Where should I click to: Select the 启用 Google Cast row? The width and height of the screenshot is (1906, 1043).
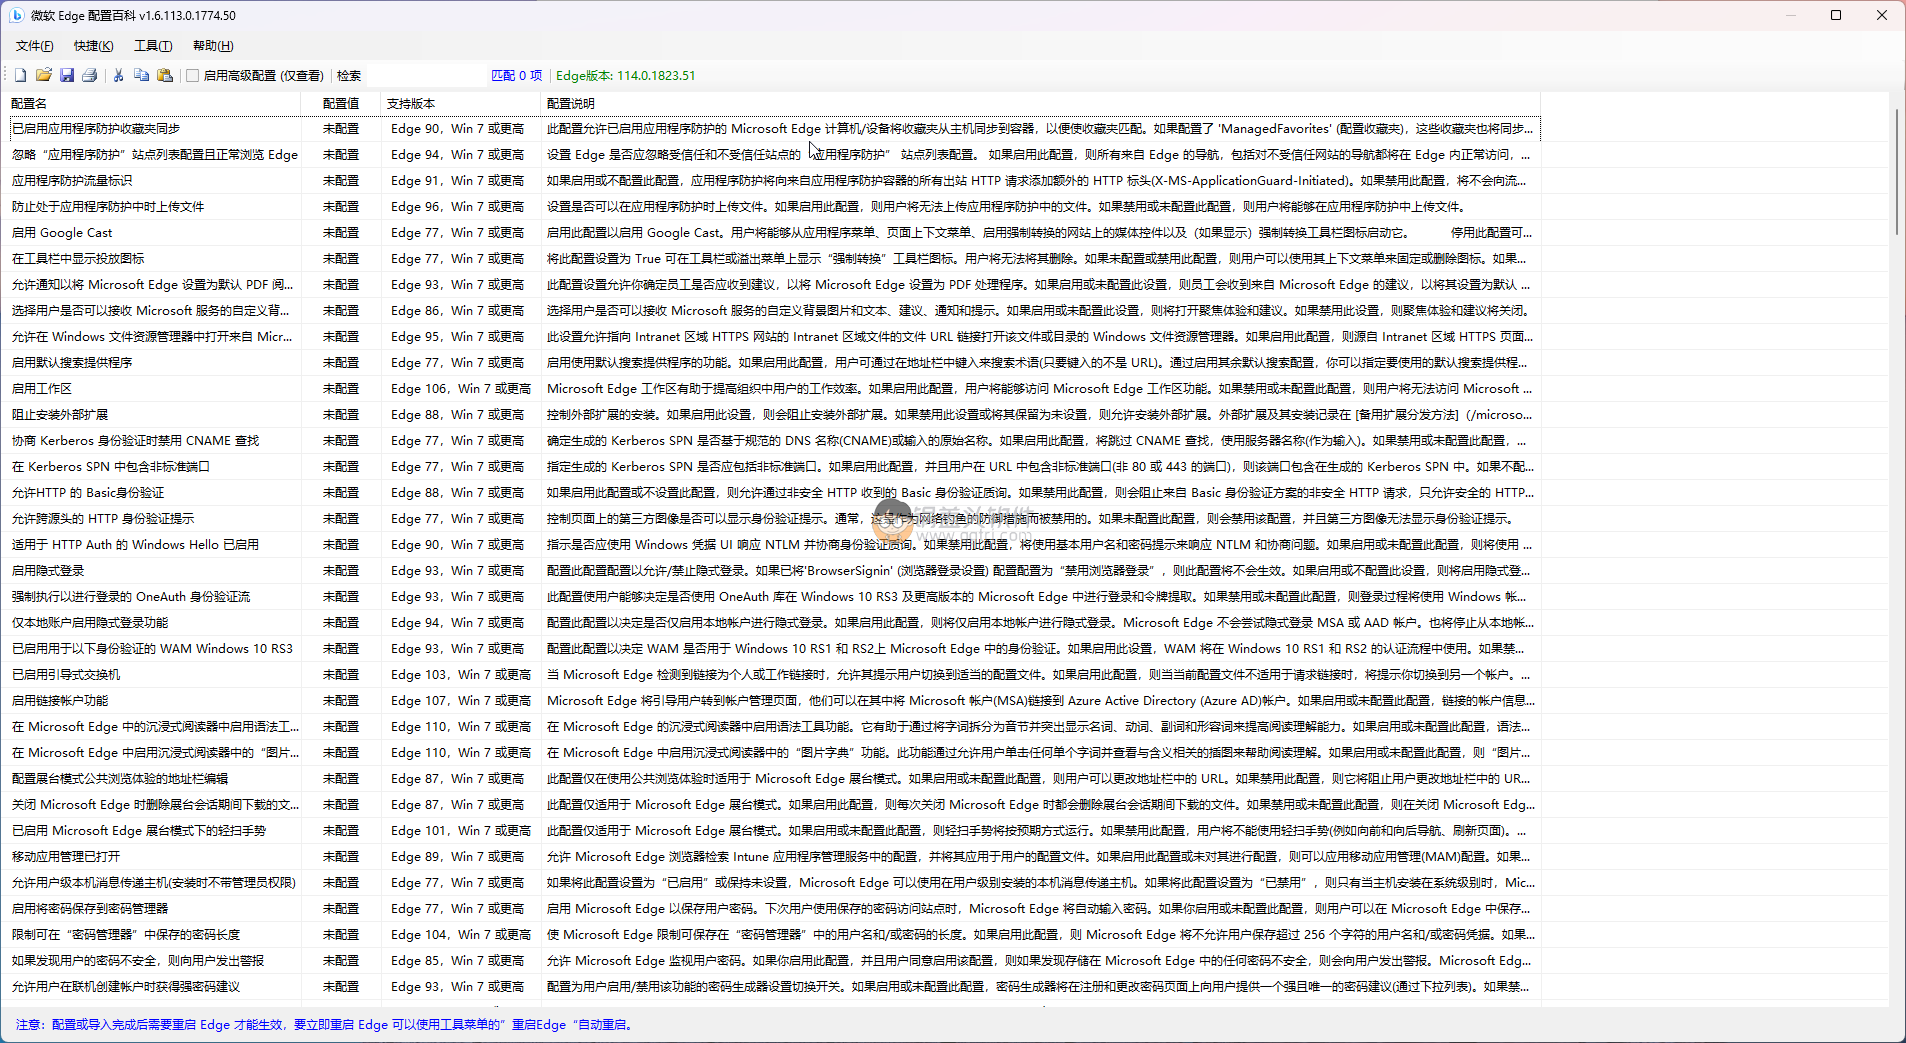pyautogui.click(x=775, y=233)
